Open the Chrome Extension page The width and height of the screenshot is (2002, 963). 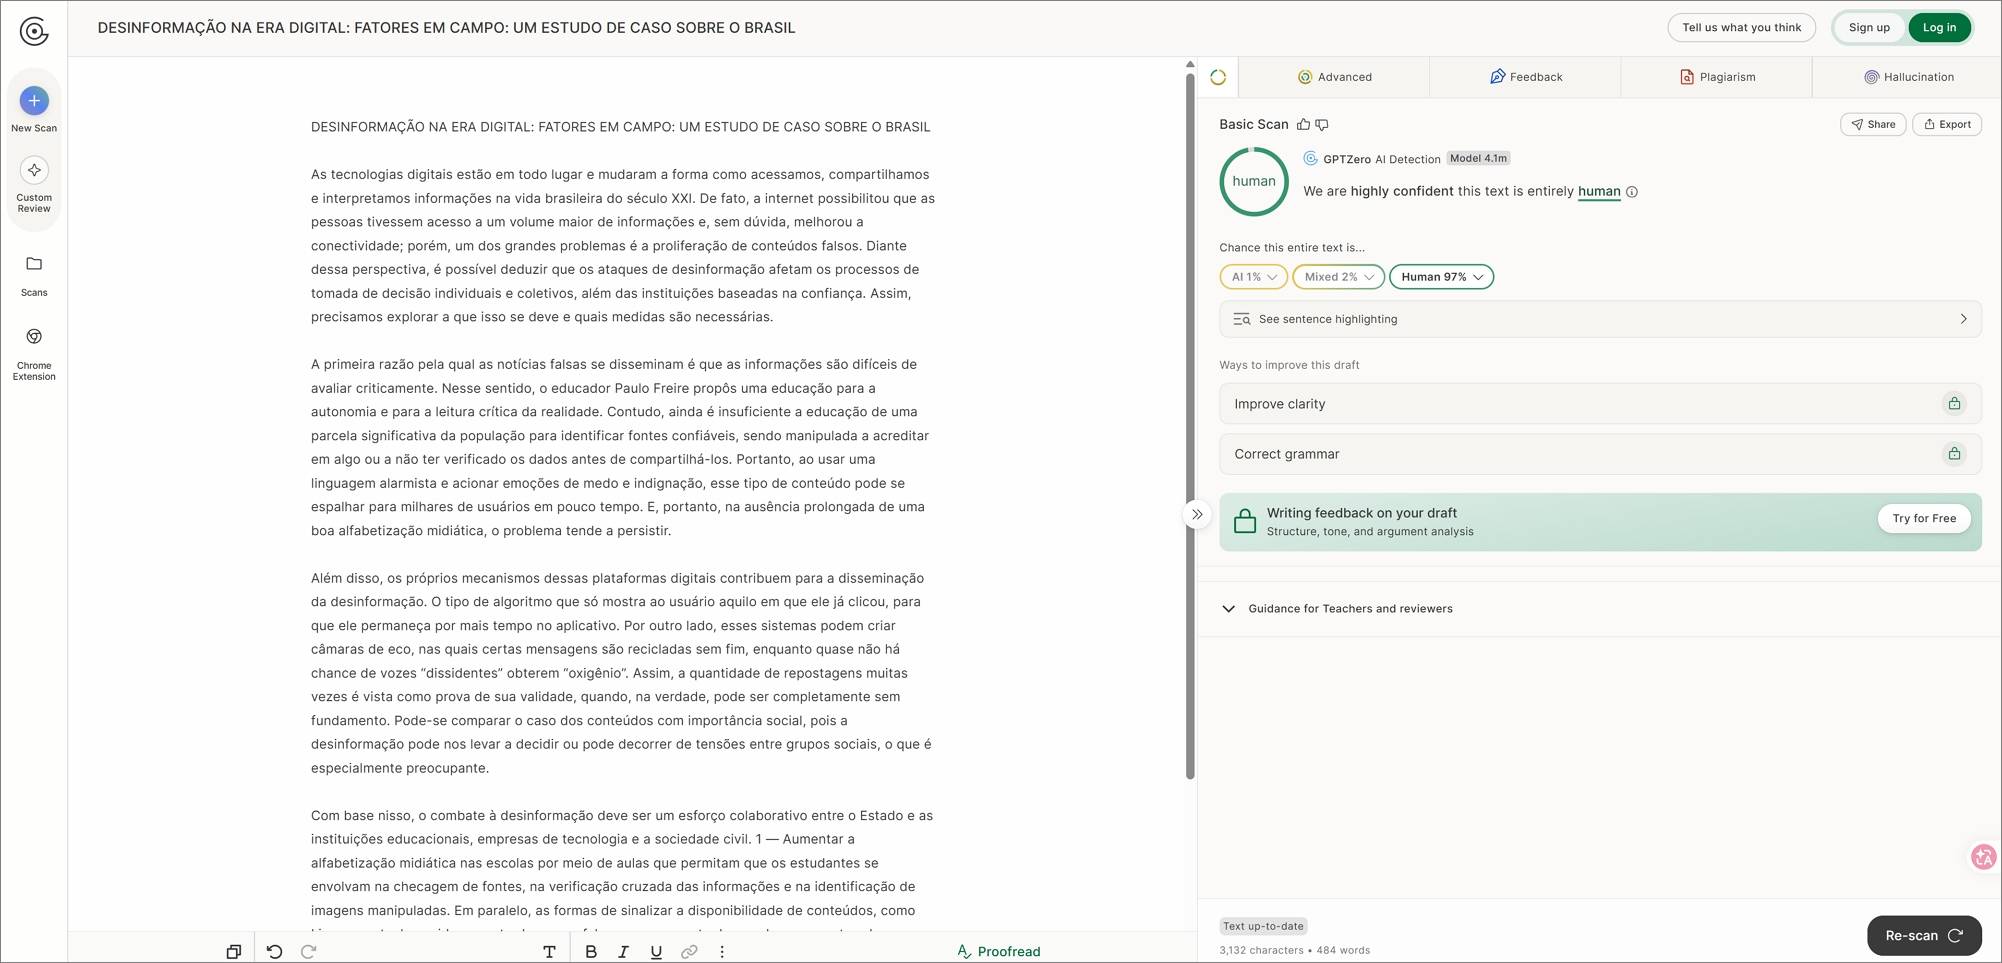click(34, 354)
